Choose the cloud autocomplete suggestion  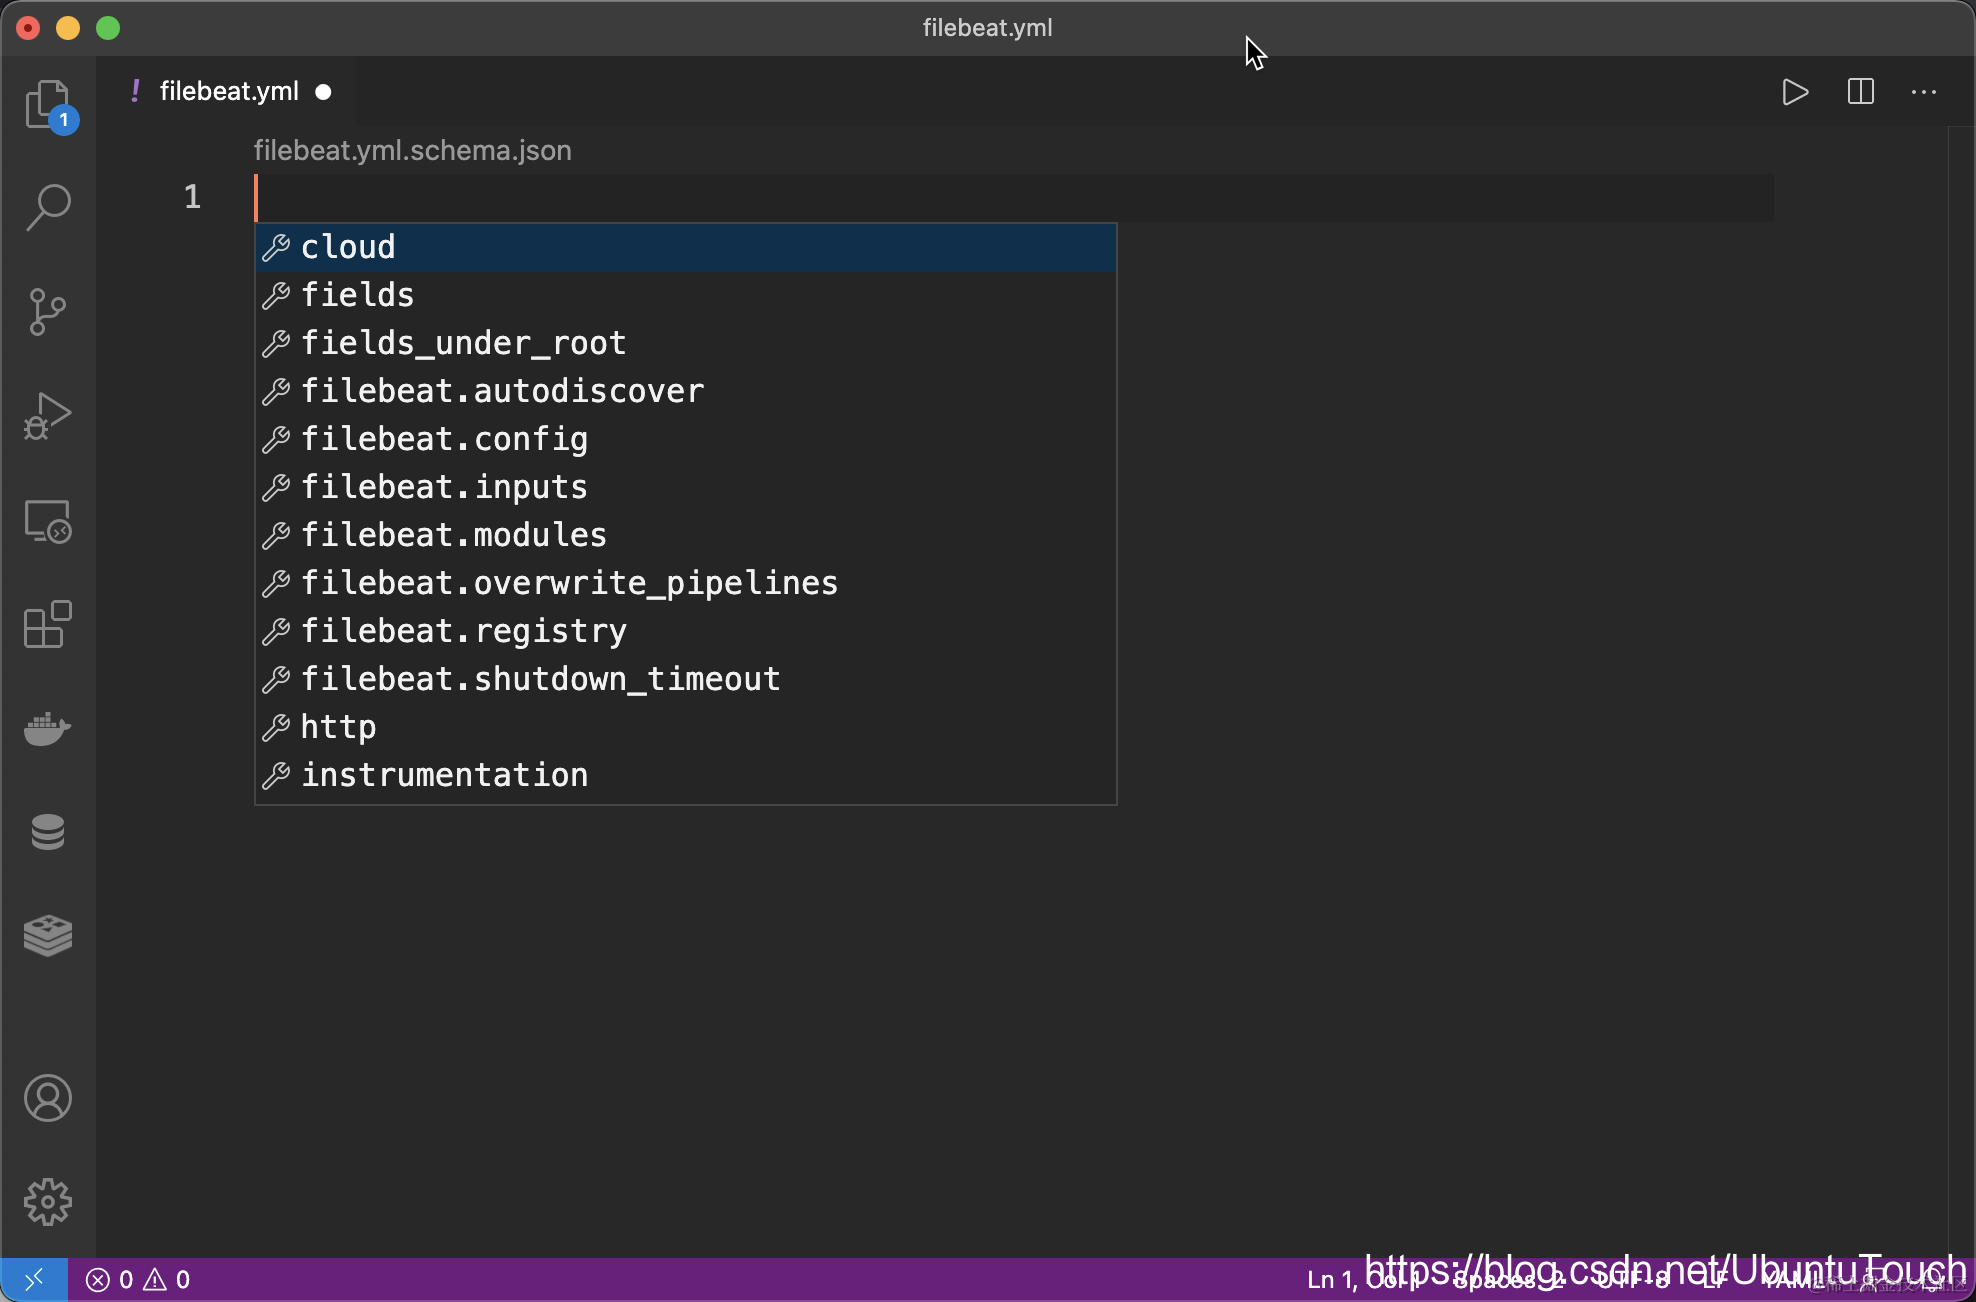(x=348, y=247)
